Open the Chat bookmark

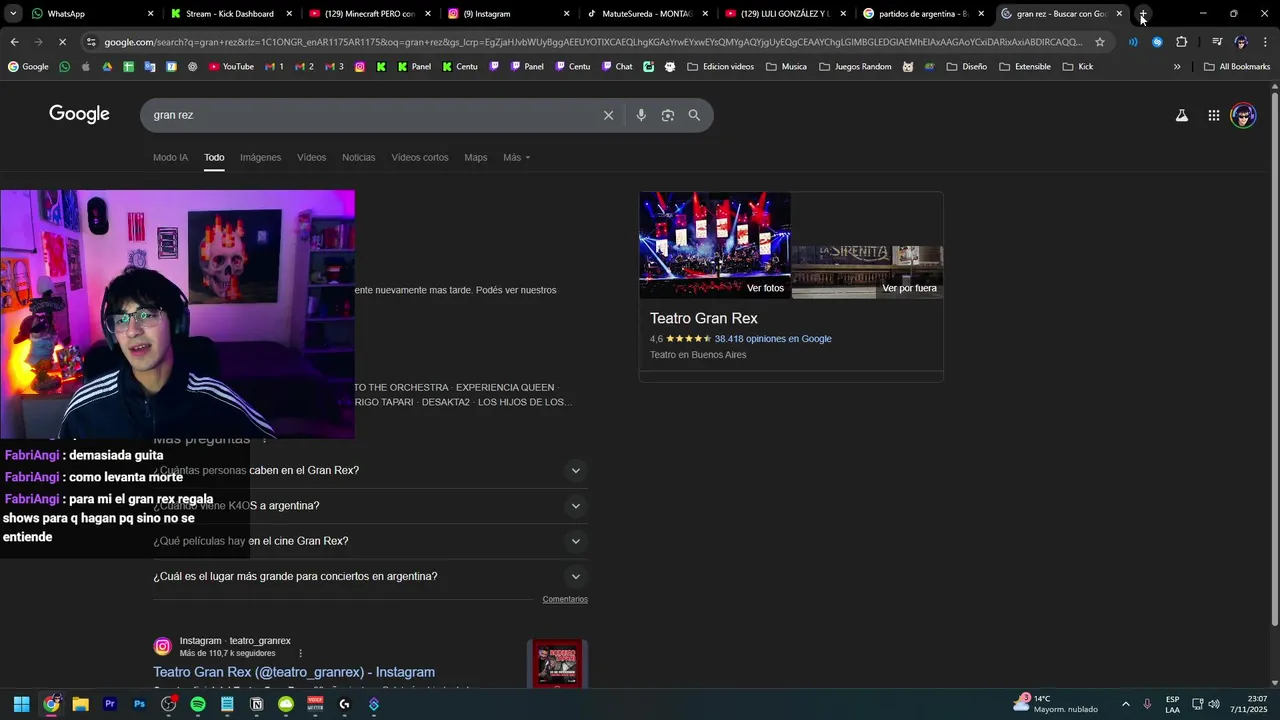pyautogui.click(x=617, y=67)
